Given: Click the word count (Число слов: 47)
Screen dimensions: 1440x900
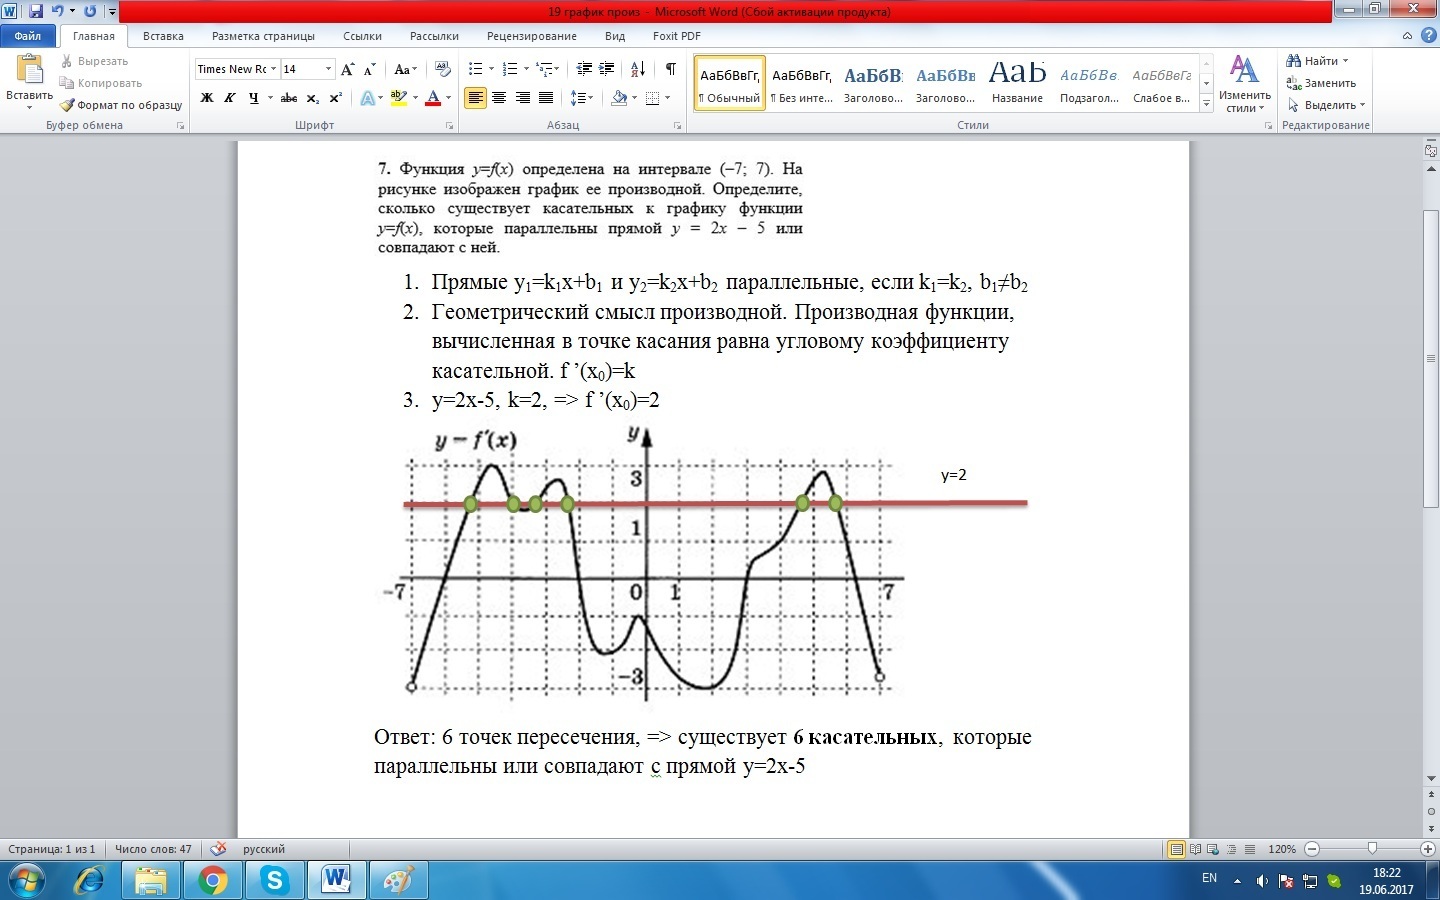Looking at the screenshot, I should [153, 849].
